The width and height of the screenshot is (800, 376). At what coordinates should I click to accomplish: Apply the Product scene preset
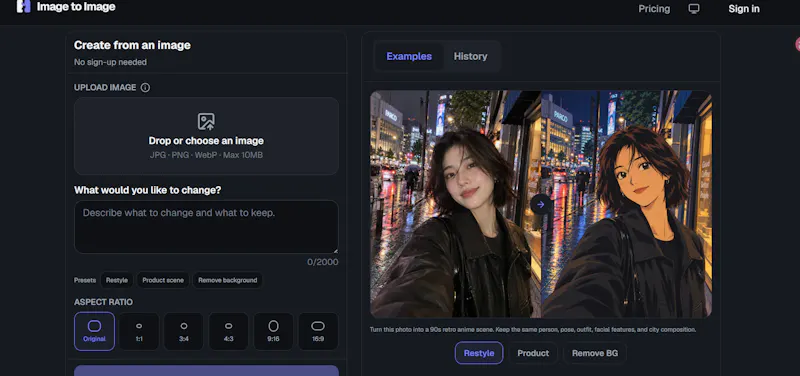[x=163, y=280]
